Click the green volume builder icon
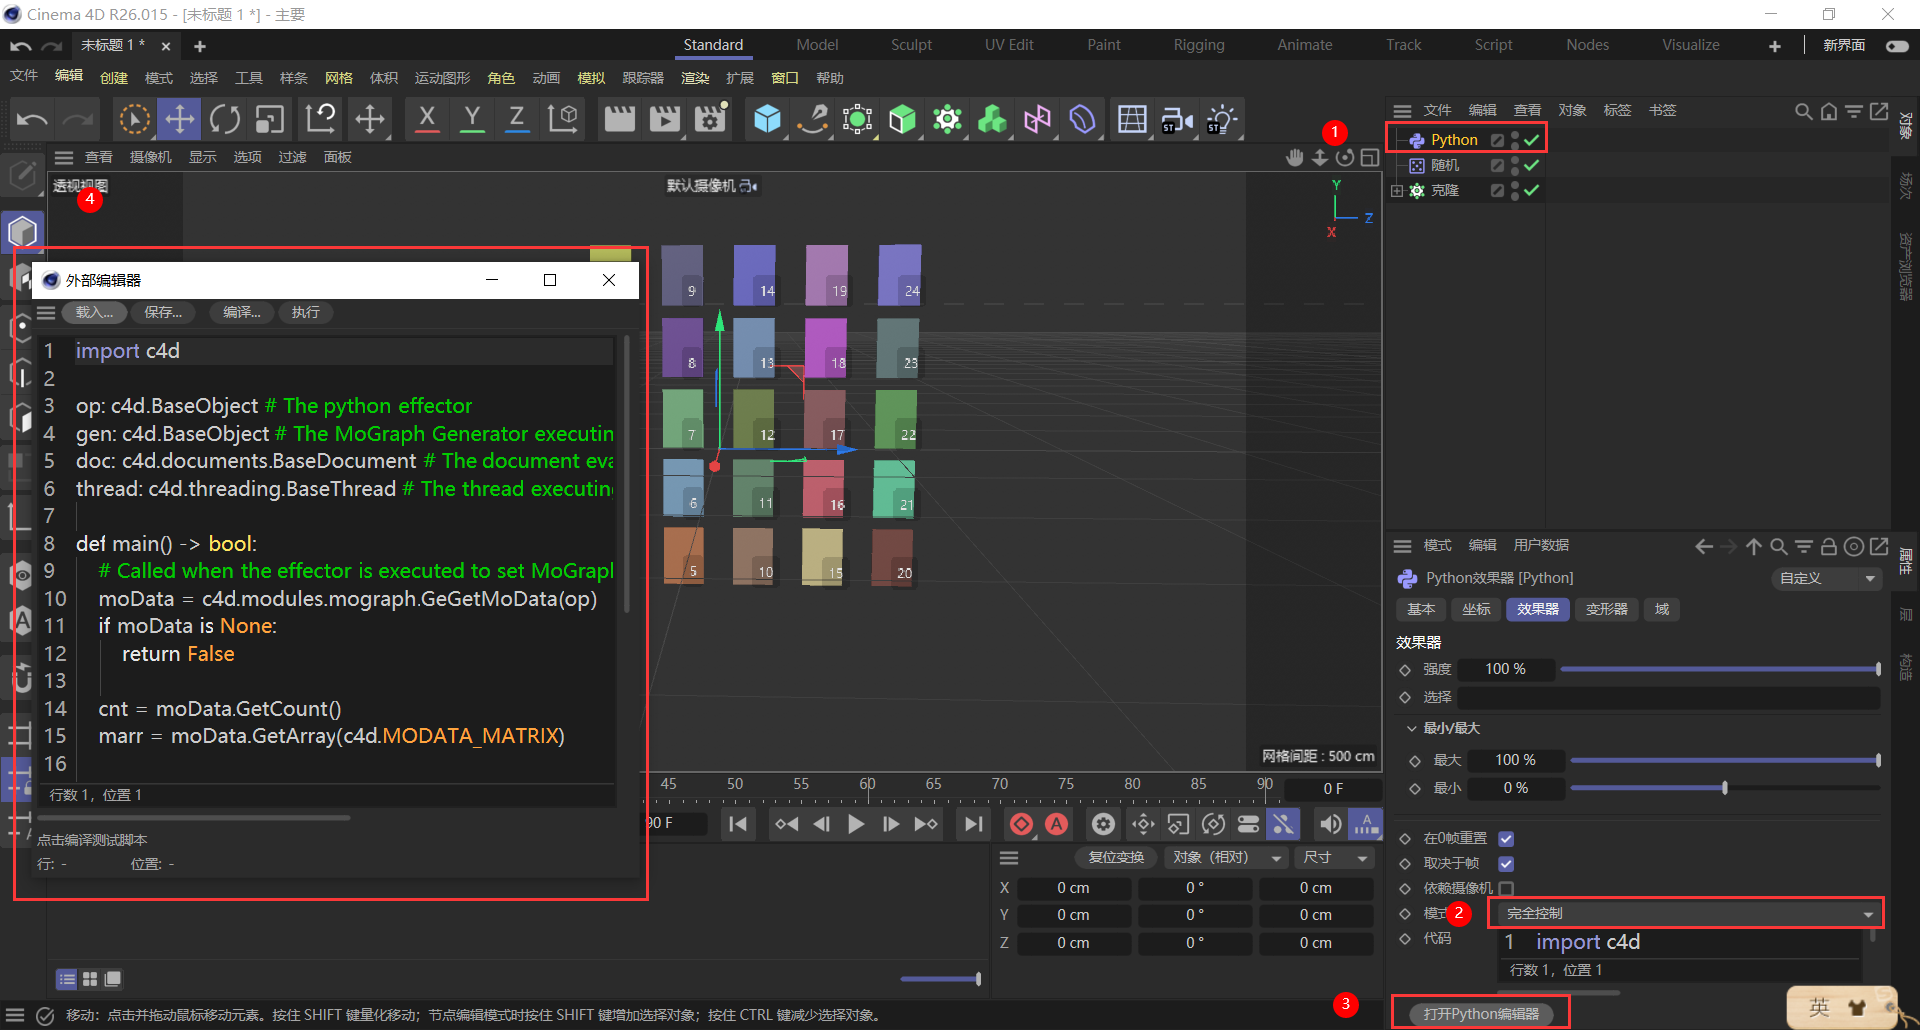The image size is (1920, 1030). click(x=992, y=119)
